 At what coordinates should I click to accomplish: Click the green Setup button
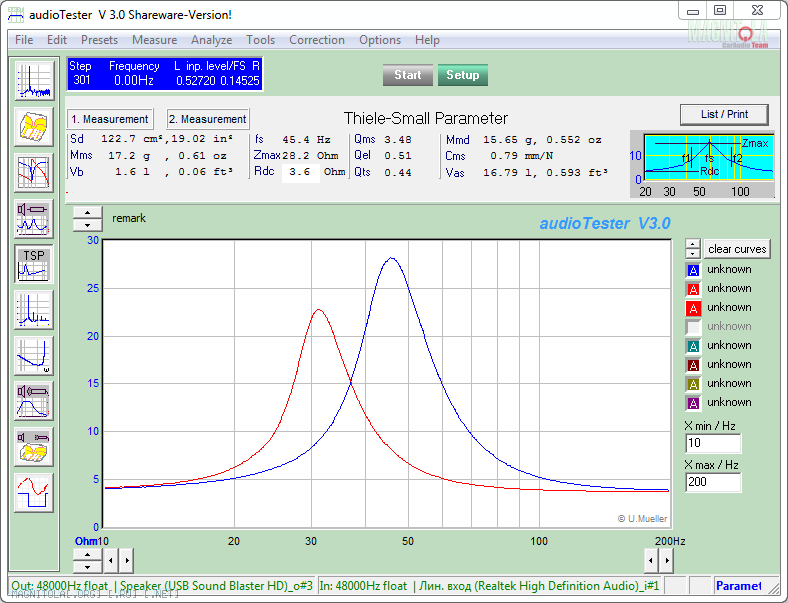463,75
